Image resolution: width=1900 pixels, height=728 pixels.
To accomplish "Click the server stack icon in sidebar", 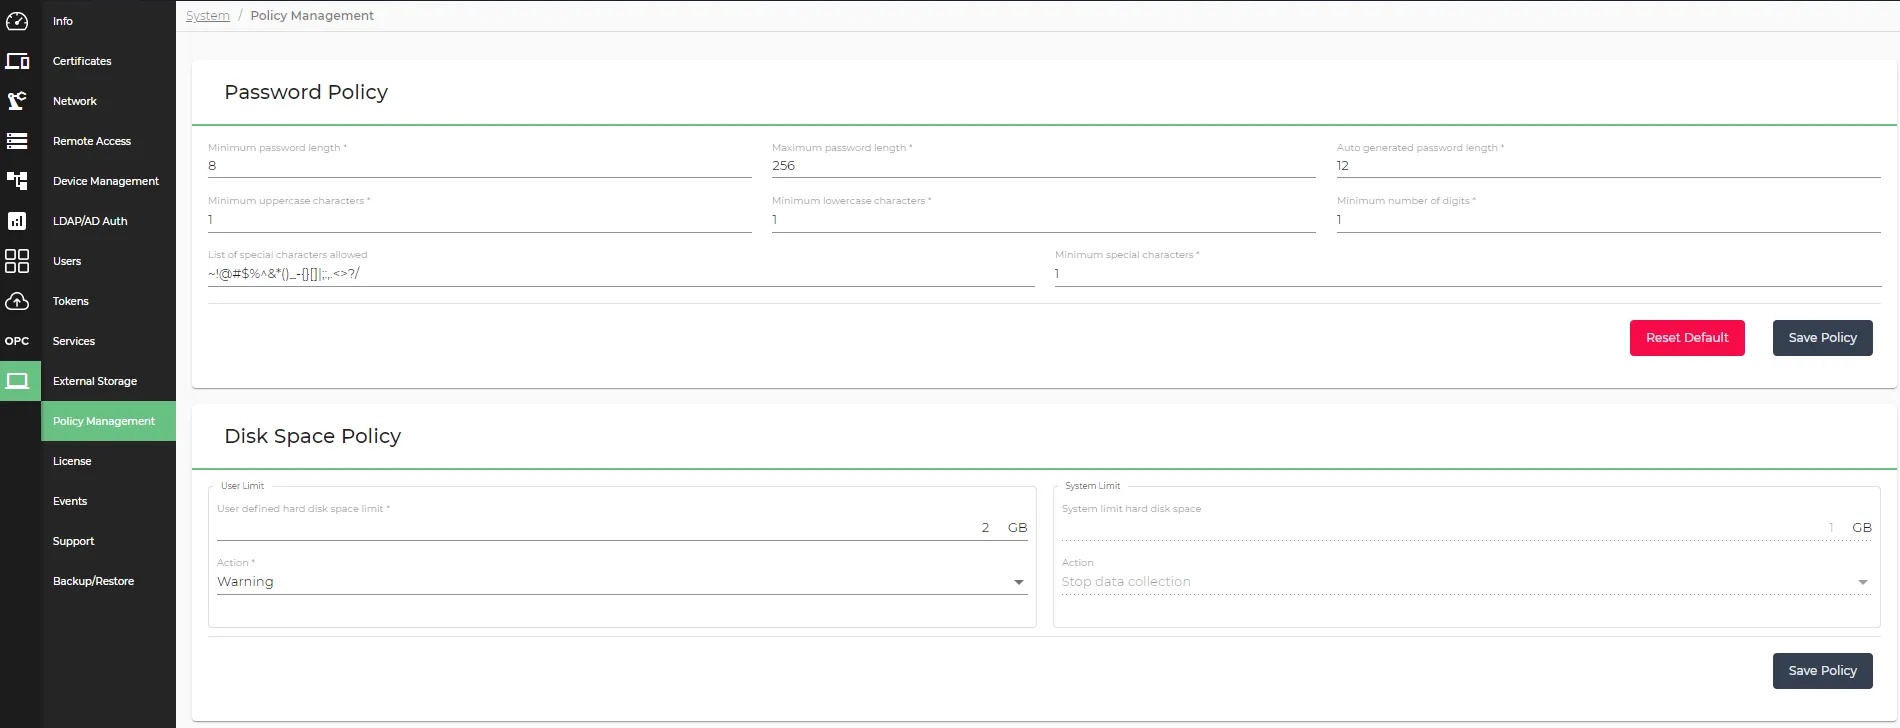I will 17,141.
